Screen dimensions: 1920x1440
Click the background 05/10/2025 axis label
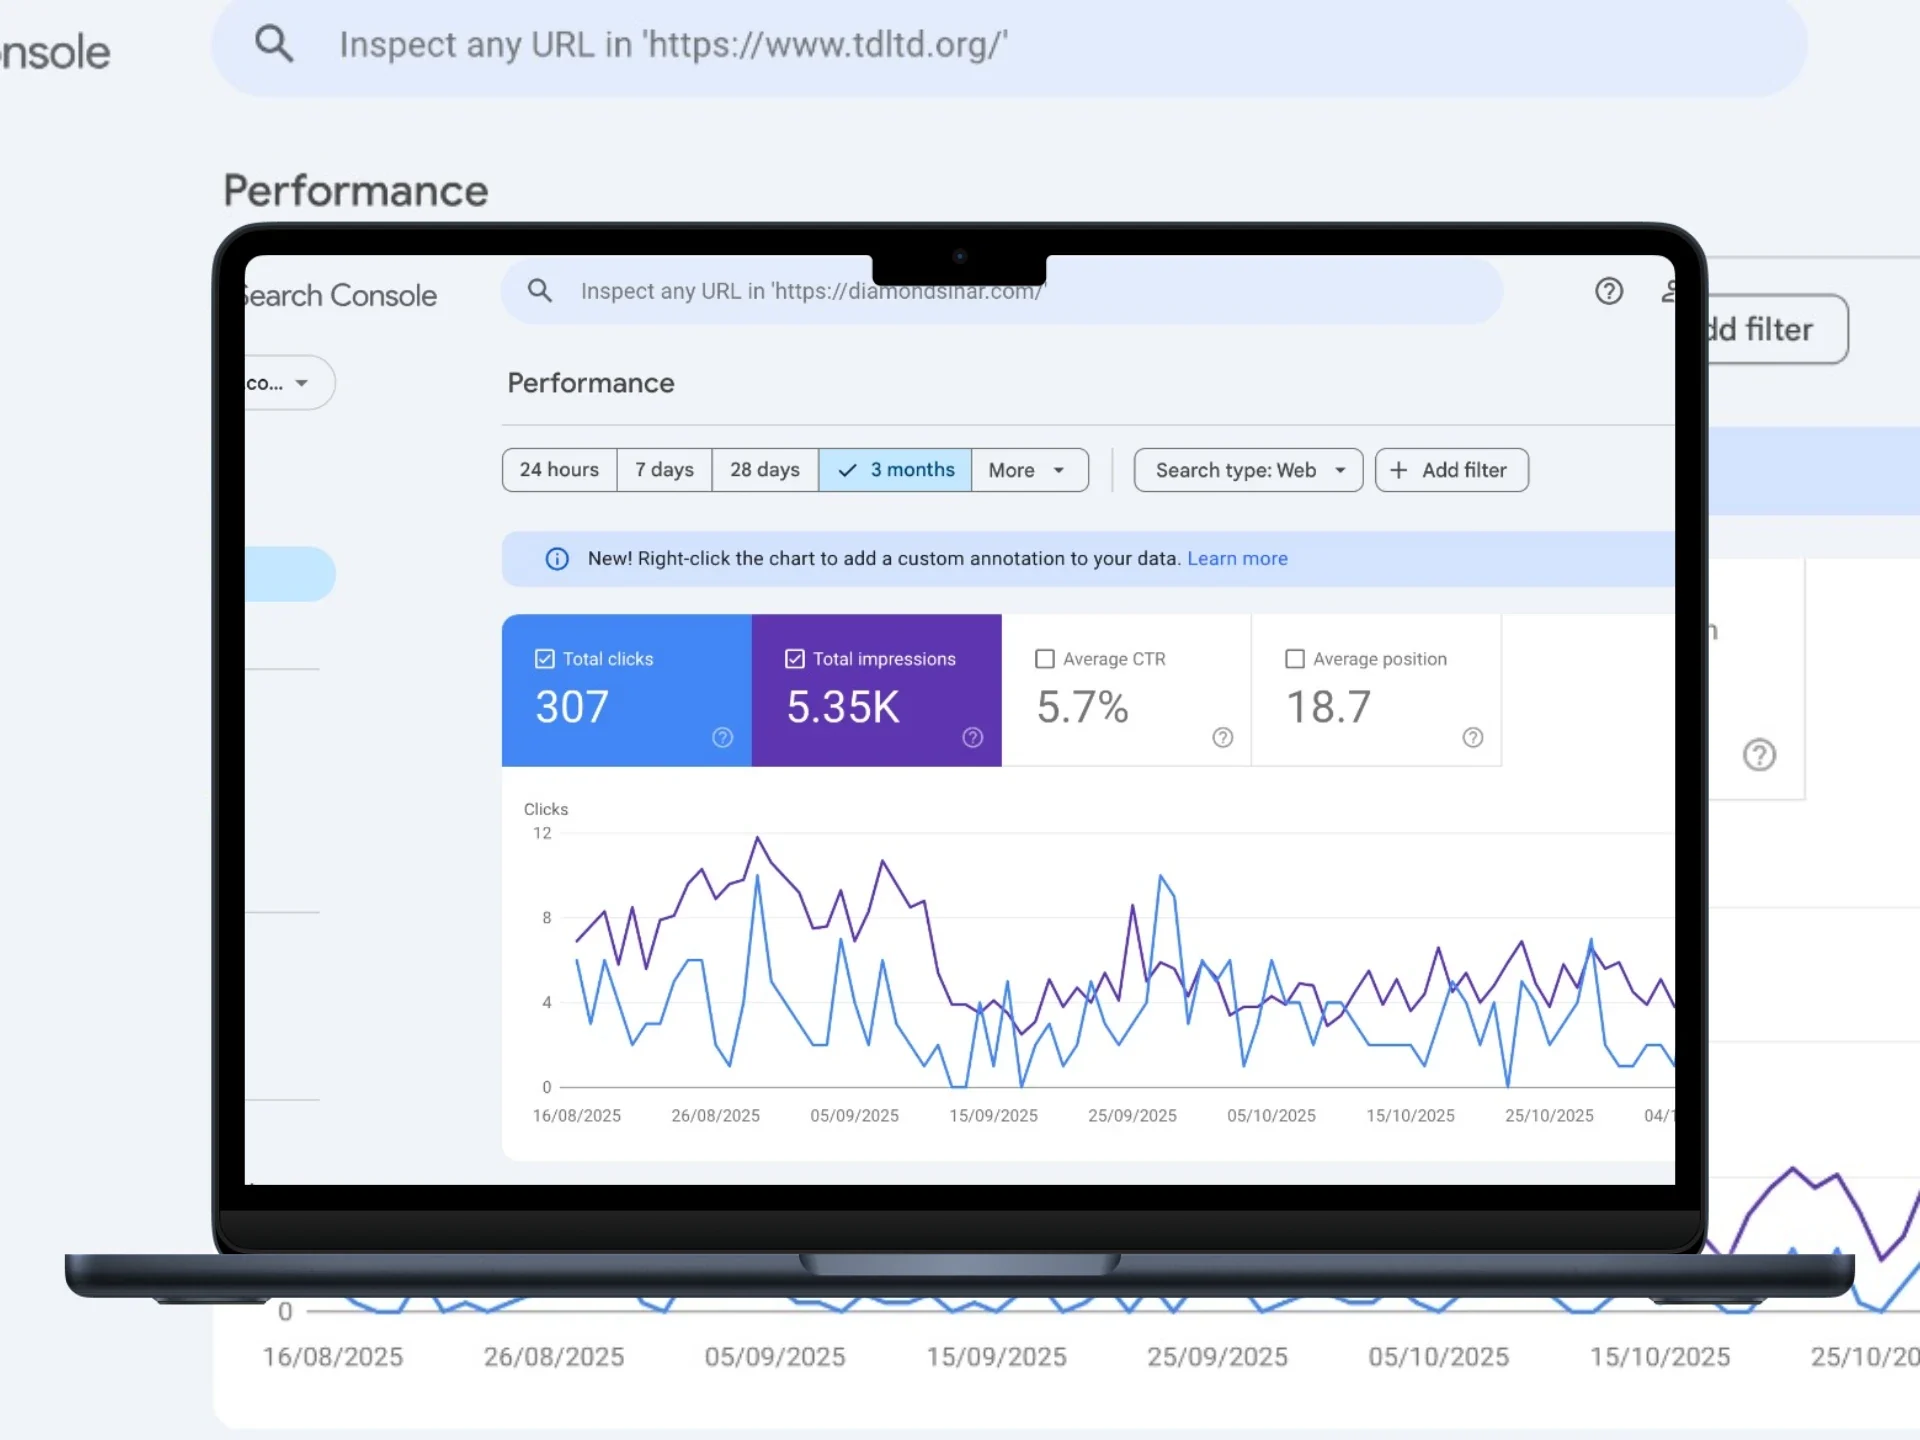pos(1439,1357)
